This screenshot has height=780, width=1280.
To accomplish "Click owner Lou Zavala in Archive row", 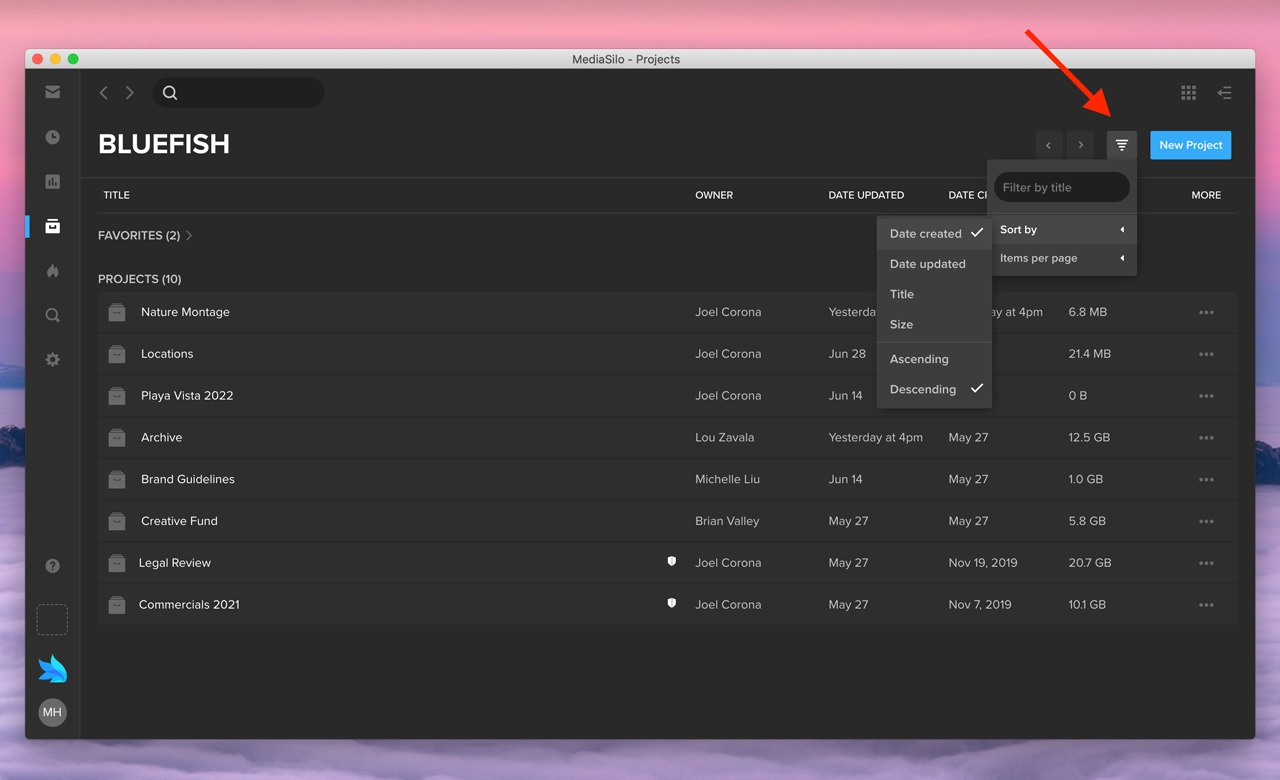I will click(x=725, y=438).
